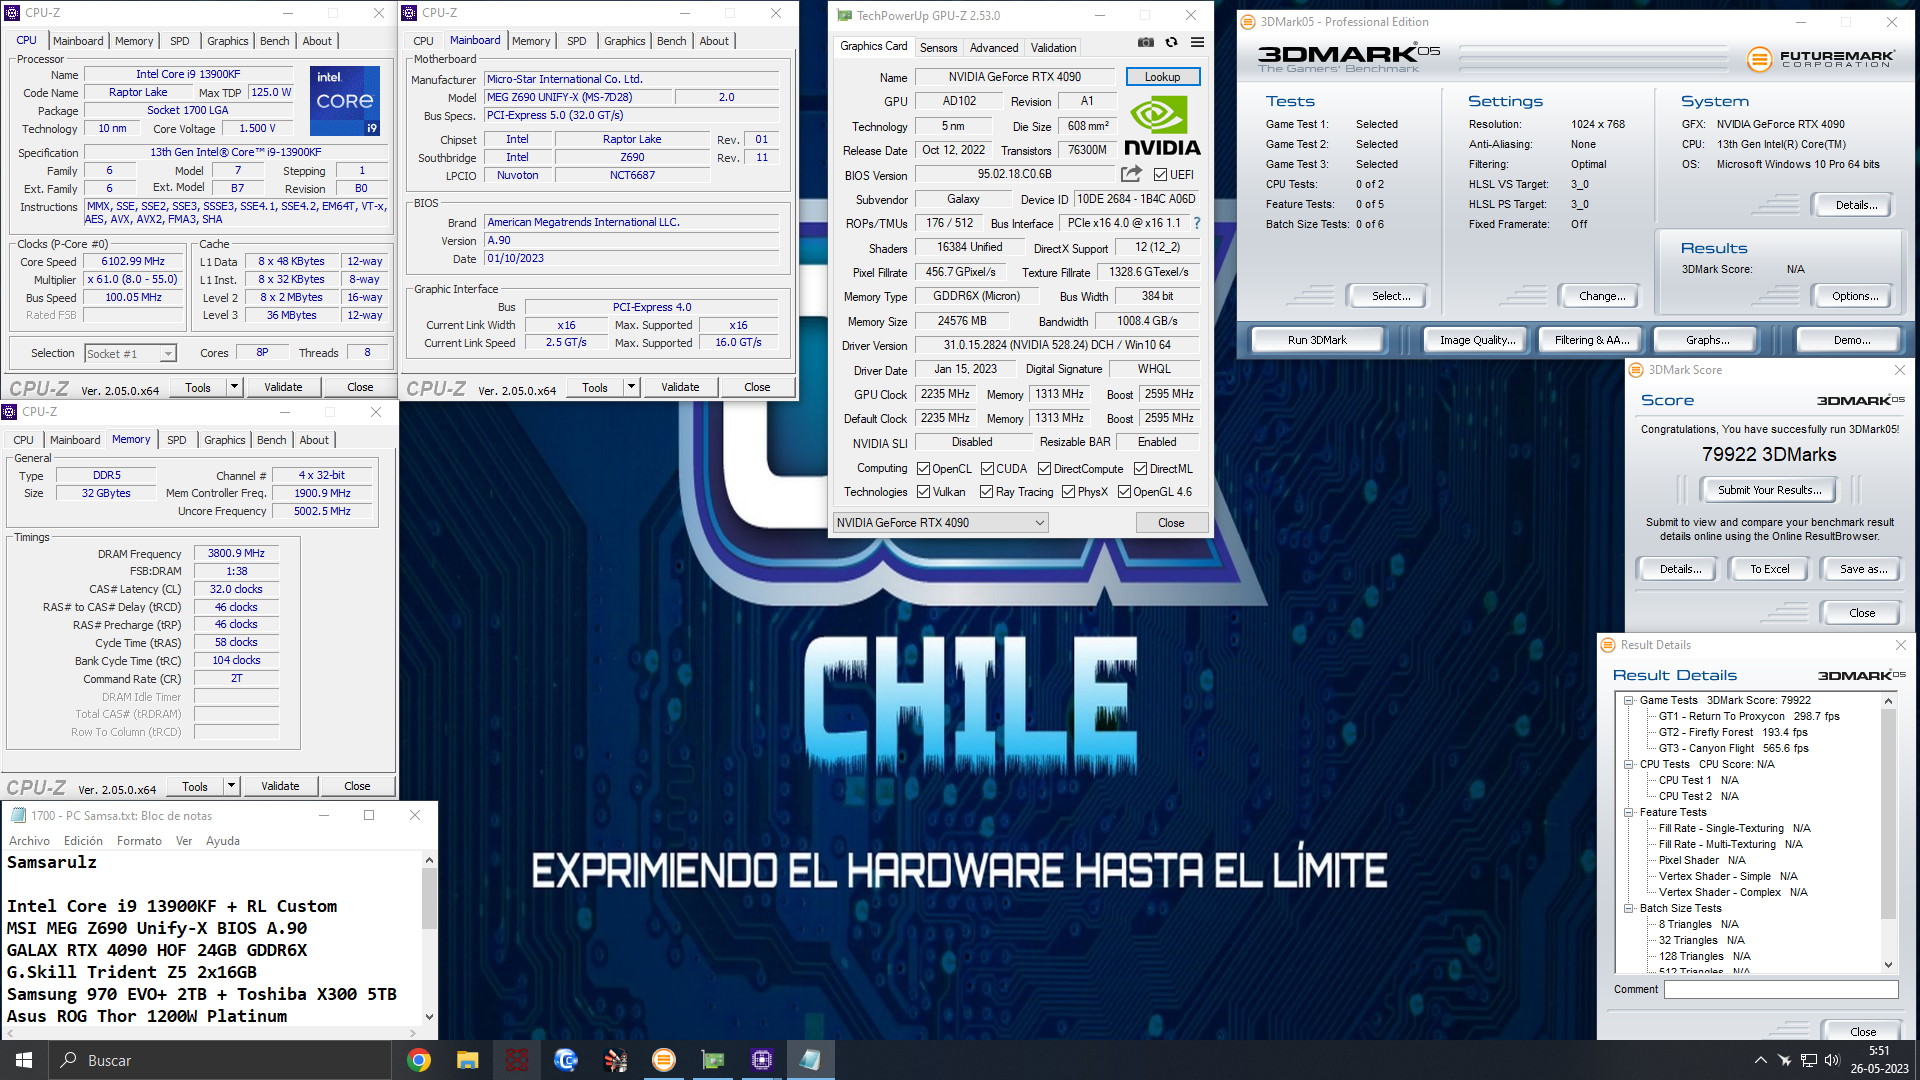Click Validate in the CPU-Z Memory window
Image resolution: width=1920 pixels, height=1080 pixels.
pyautogui.click(x=280, y=786)
